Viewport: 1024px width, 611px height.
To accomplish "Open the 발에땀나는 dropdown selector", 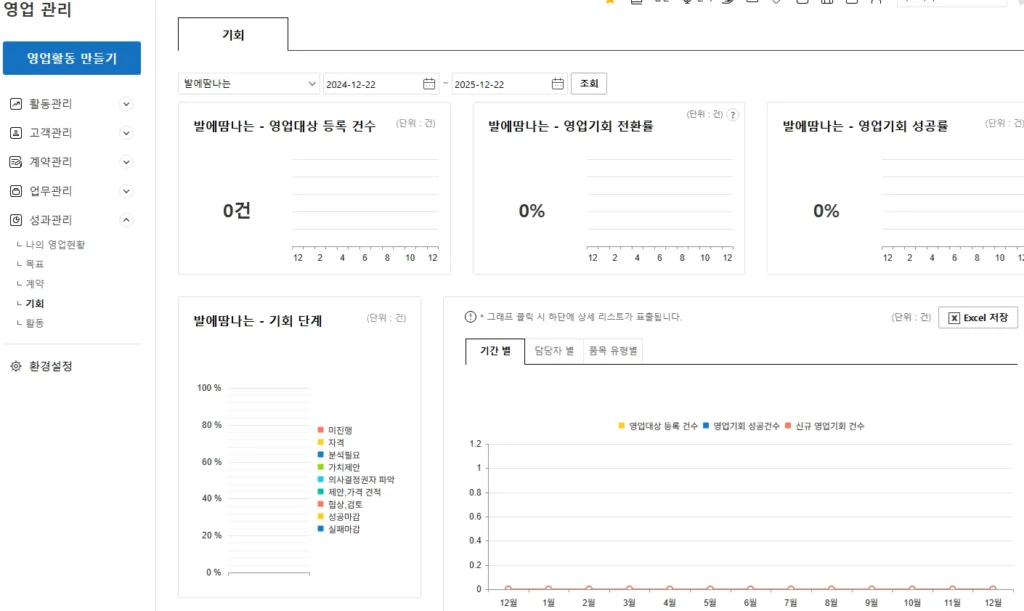I will (248, 84).
